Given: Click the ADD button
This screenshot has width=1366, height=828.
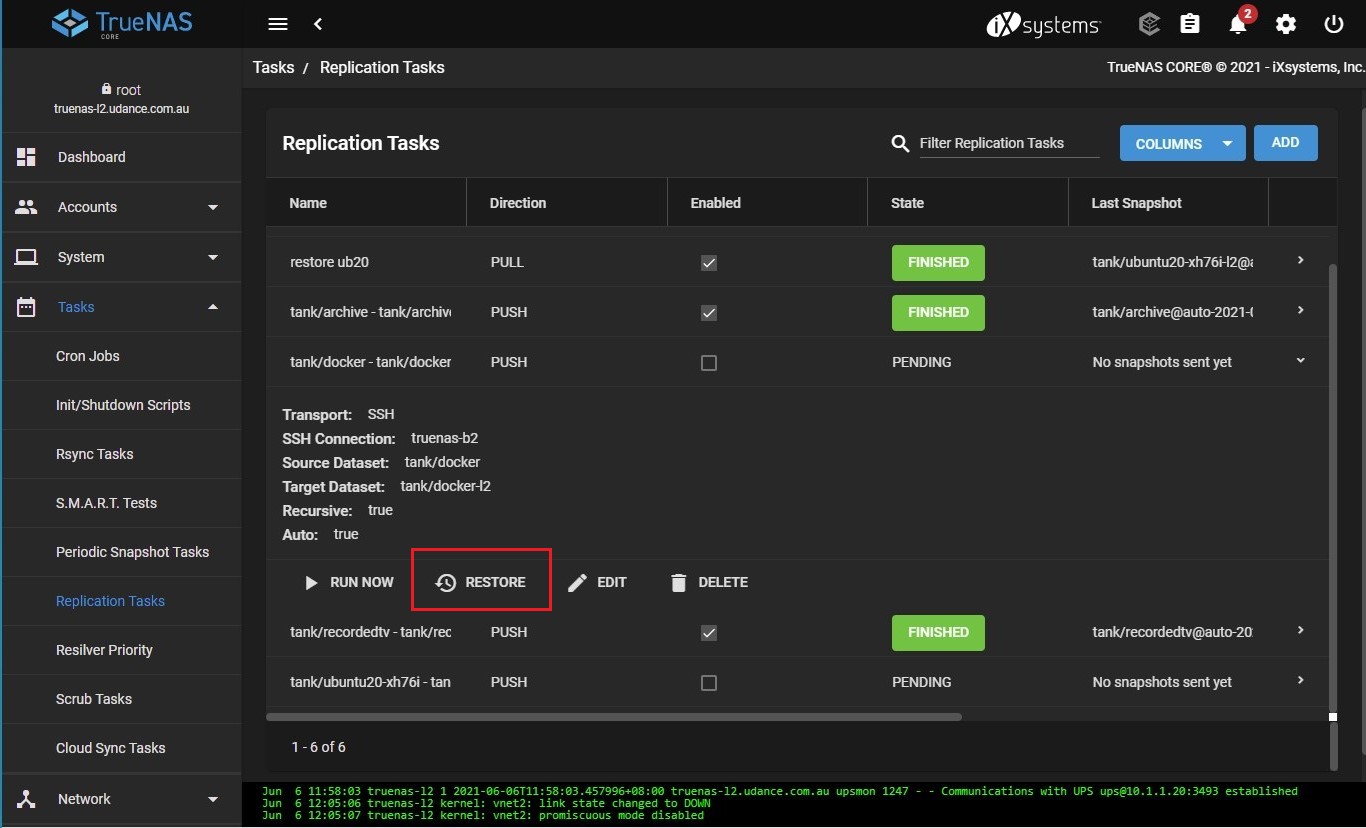Looking at the screenshot, I should click(x=1285, y=142).
